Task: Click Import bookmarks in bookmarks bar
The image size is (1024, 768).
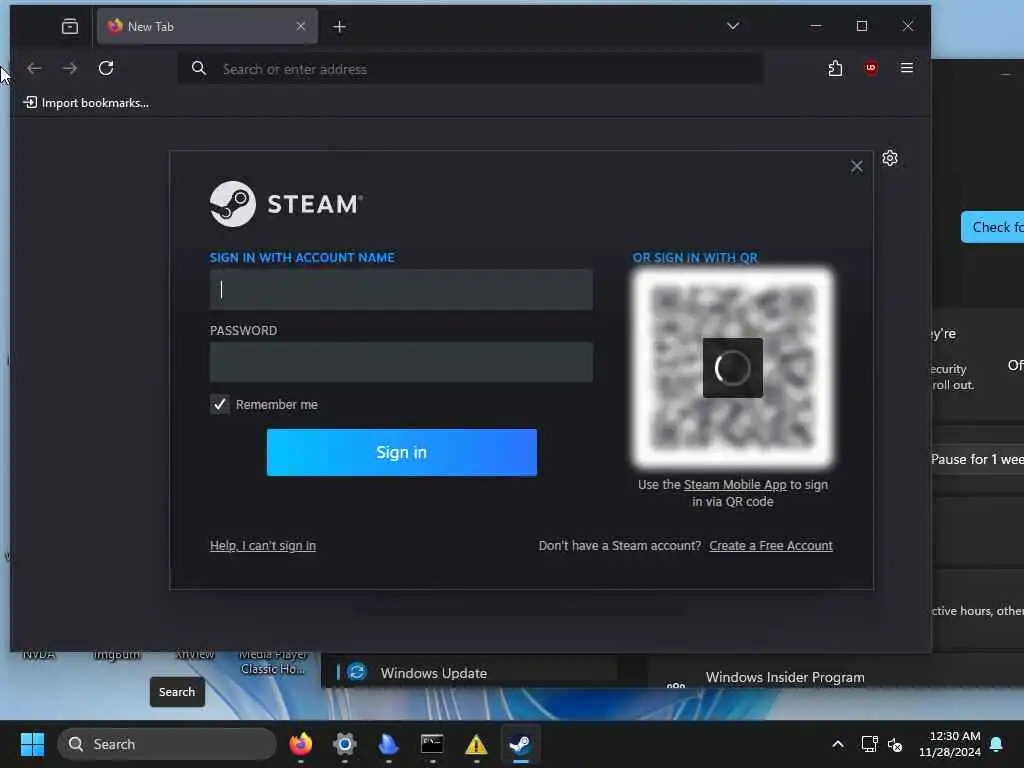Action: pos(86,103)
